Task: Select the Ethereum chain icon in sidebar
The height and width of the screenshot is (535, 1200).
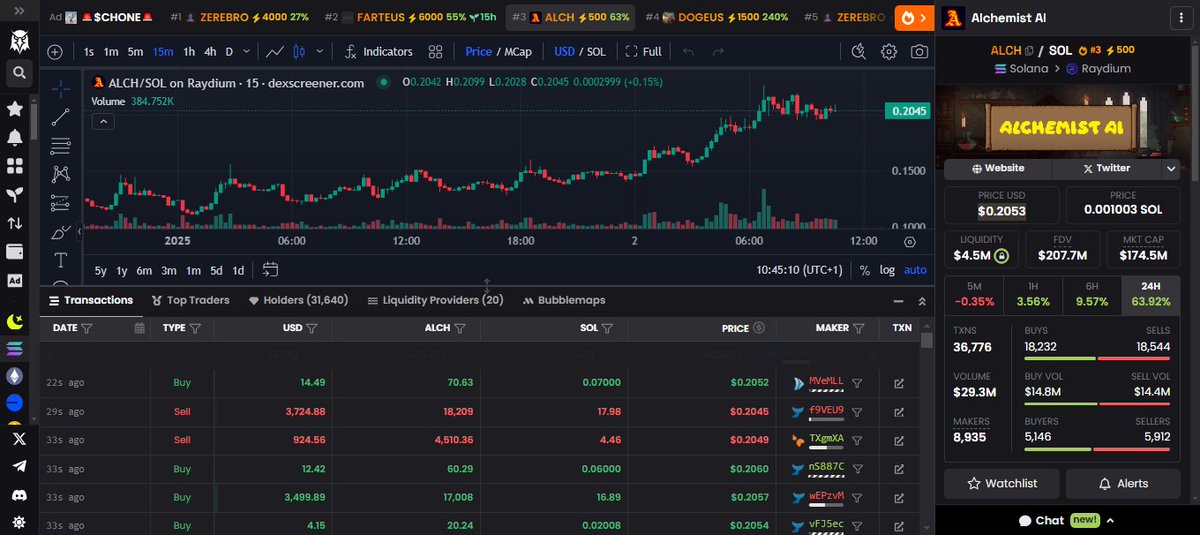Action: point(15,376)
